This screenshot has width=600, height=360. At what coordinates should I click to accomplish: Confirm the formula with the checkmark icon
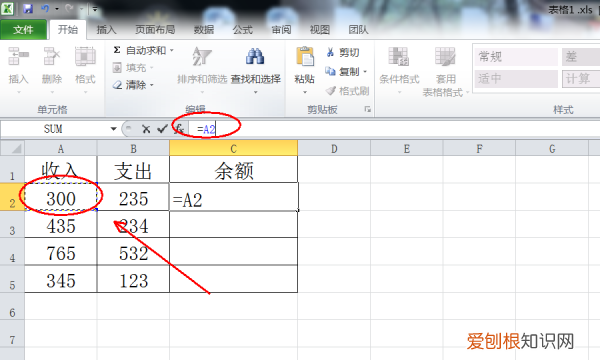pos(162,129)
